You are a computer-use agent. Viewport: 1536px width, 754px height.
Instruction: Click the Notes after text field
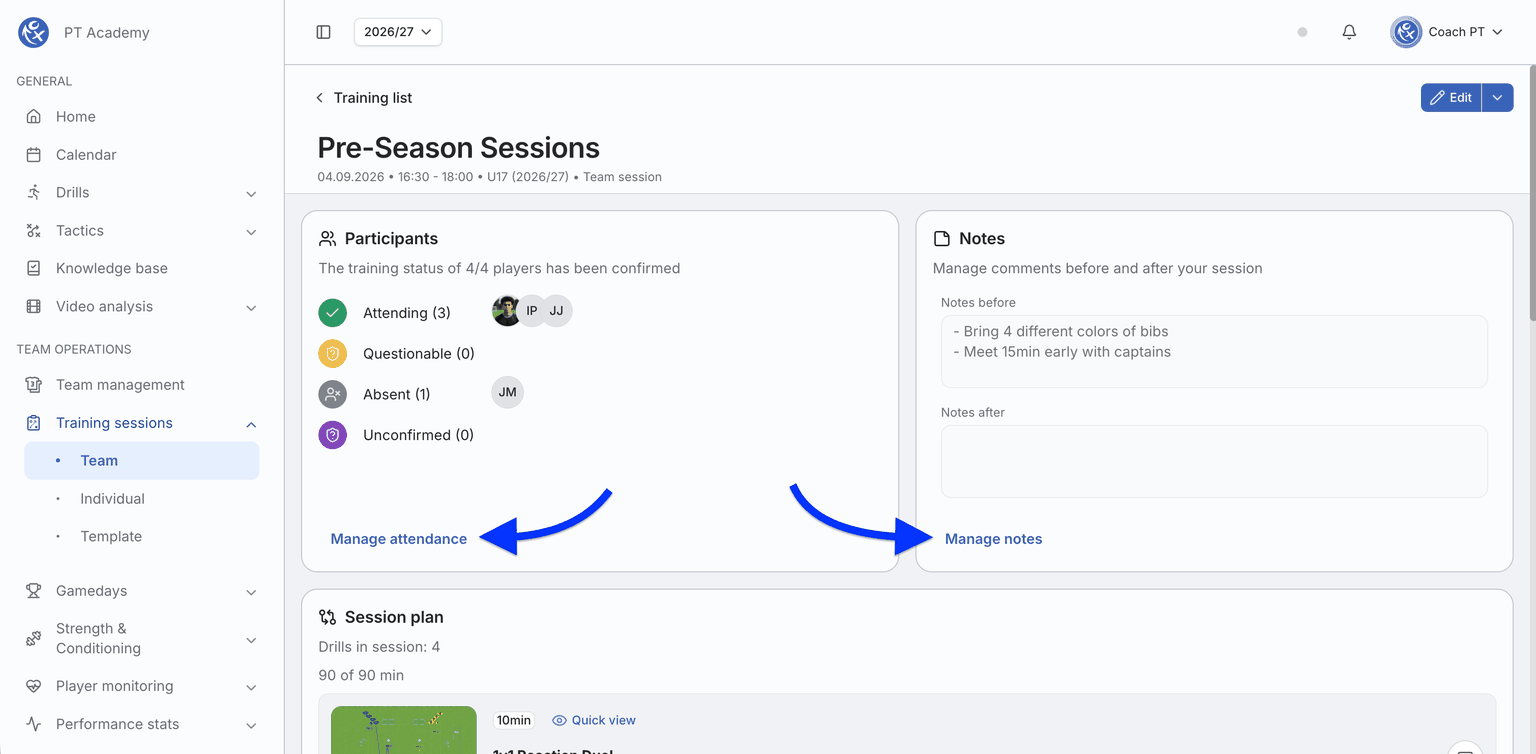pos(1214,462)
